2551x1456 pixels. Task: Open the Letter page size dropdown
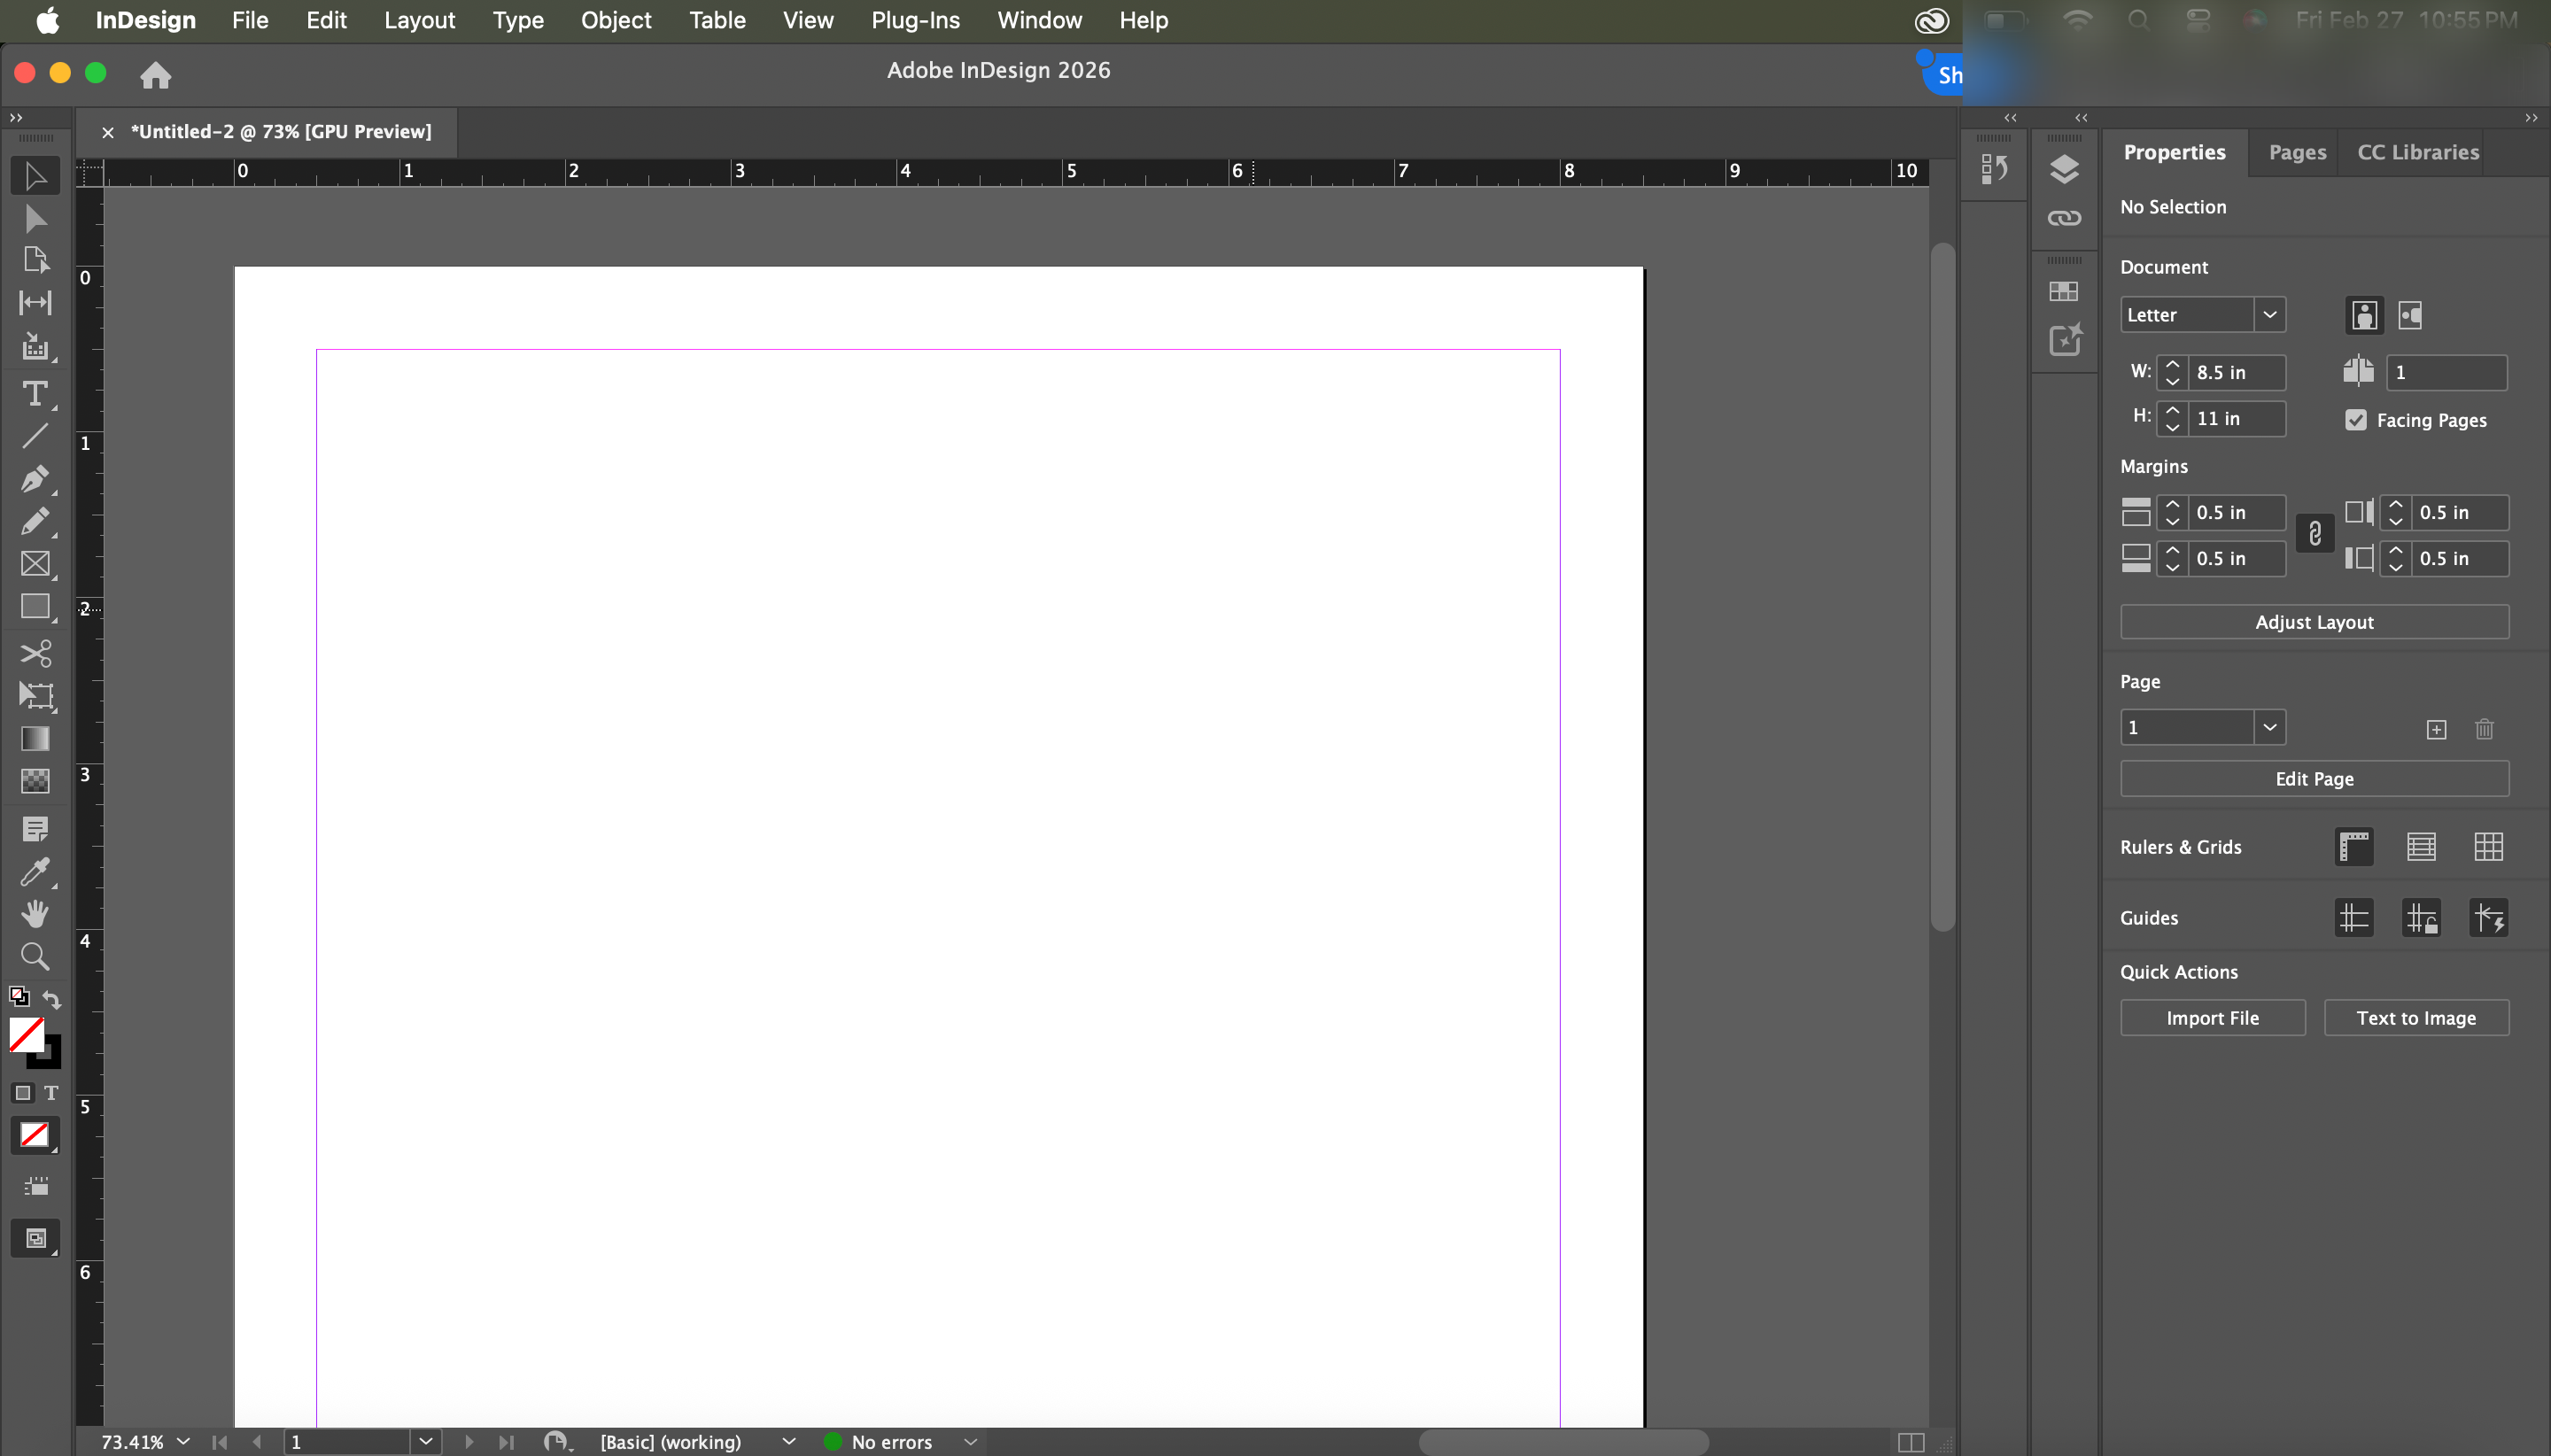[2269, 315]
